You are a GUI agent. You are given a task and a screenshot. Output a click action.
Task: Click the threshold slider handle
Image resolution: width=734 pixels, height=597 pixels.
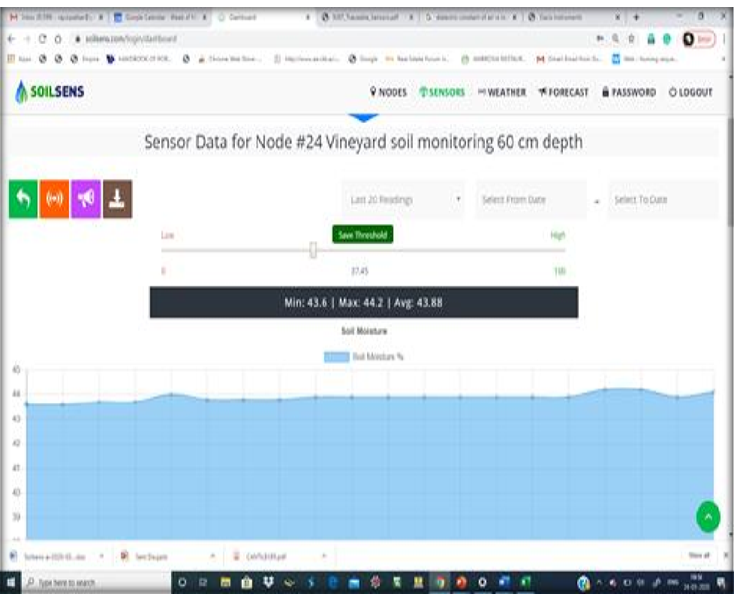pos(313,250)
